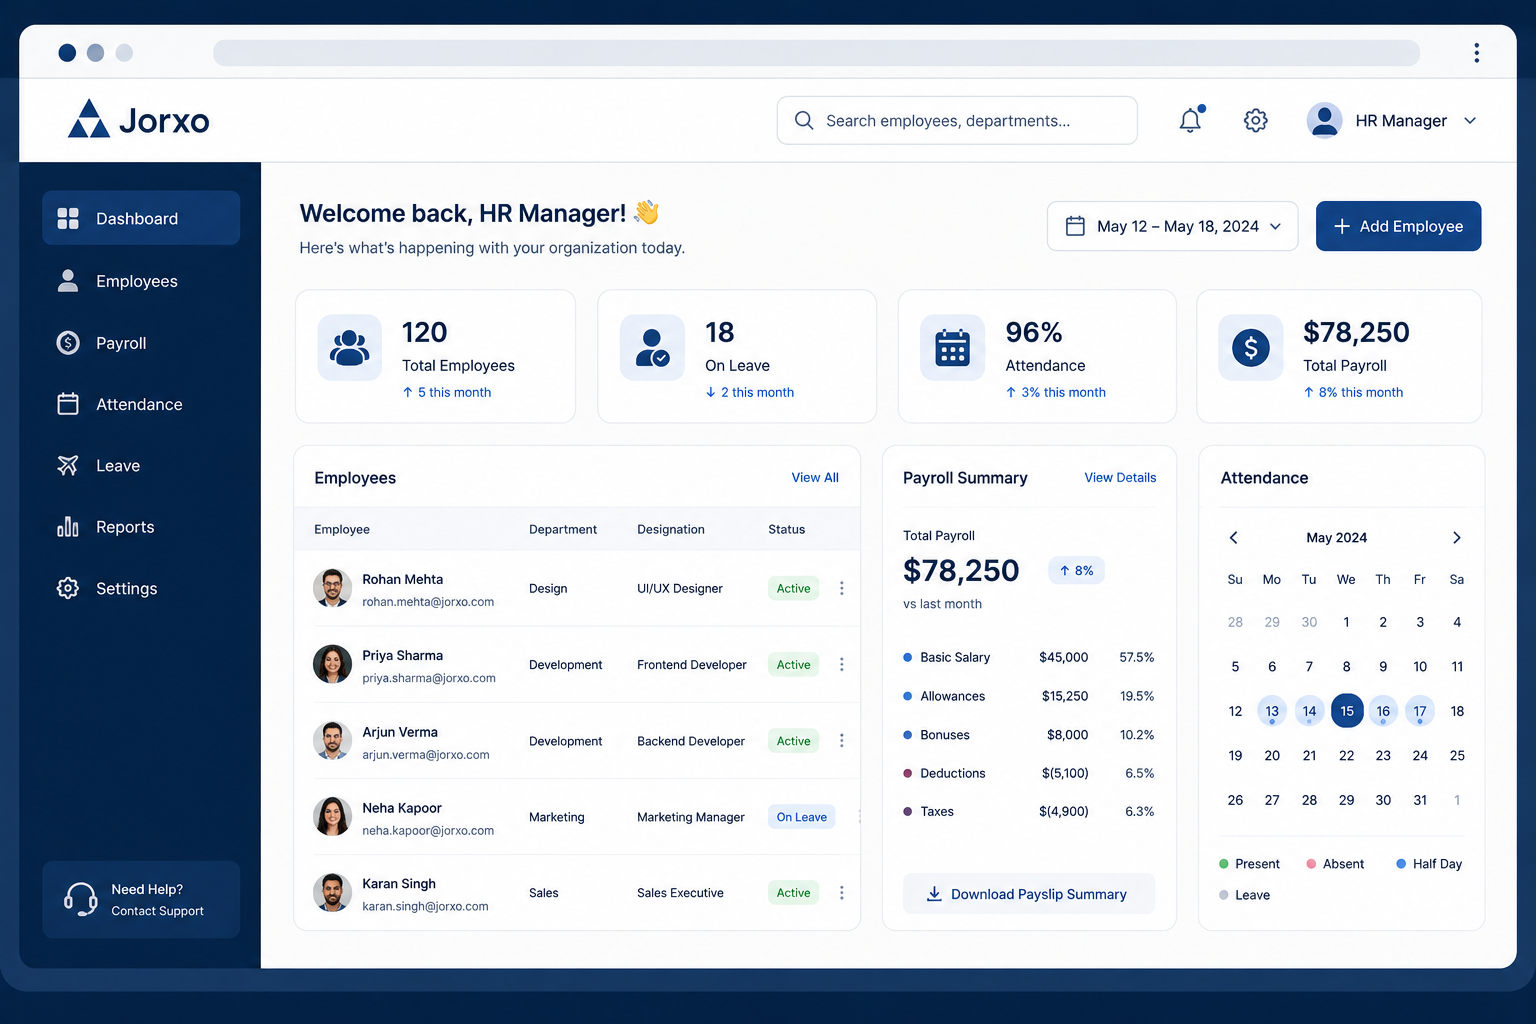
Task: Open row options for Karan Singh
Action: [842, 892]
